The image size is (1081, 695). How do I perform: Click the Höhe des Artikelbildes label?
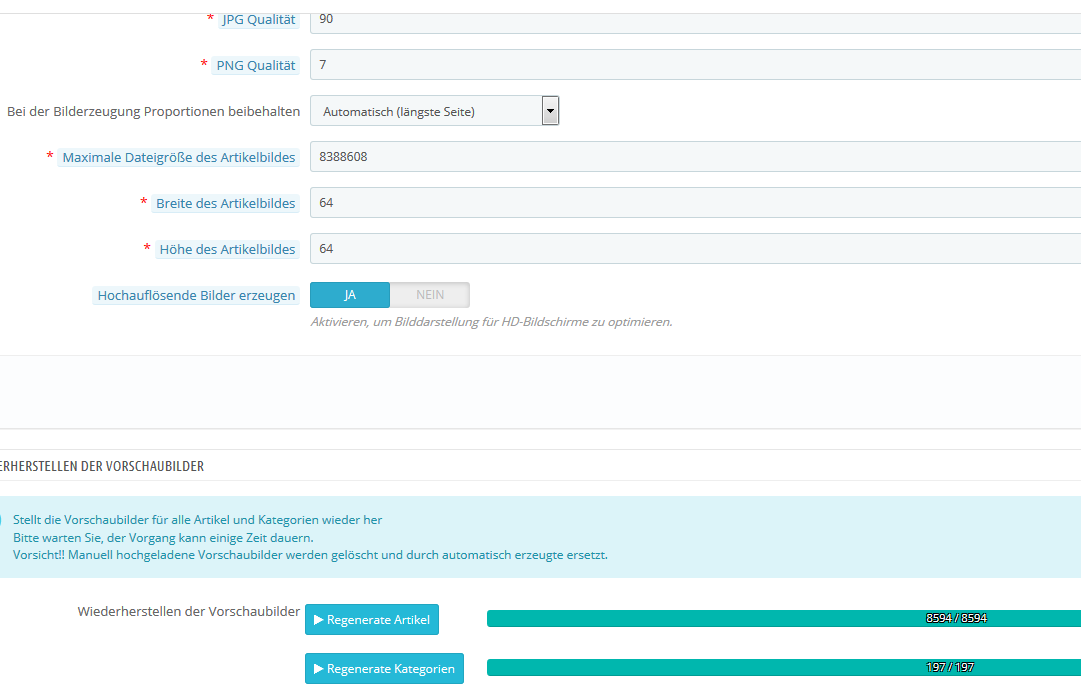[227, 249]
